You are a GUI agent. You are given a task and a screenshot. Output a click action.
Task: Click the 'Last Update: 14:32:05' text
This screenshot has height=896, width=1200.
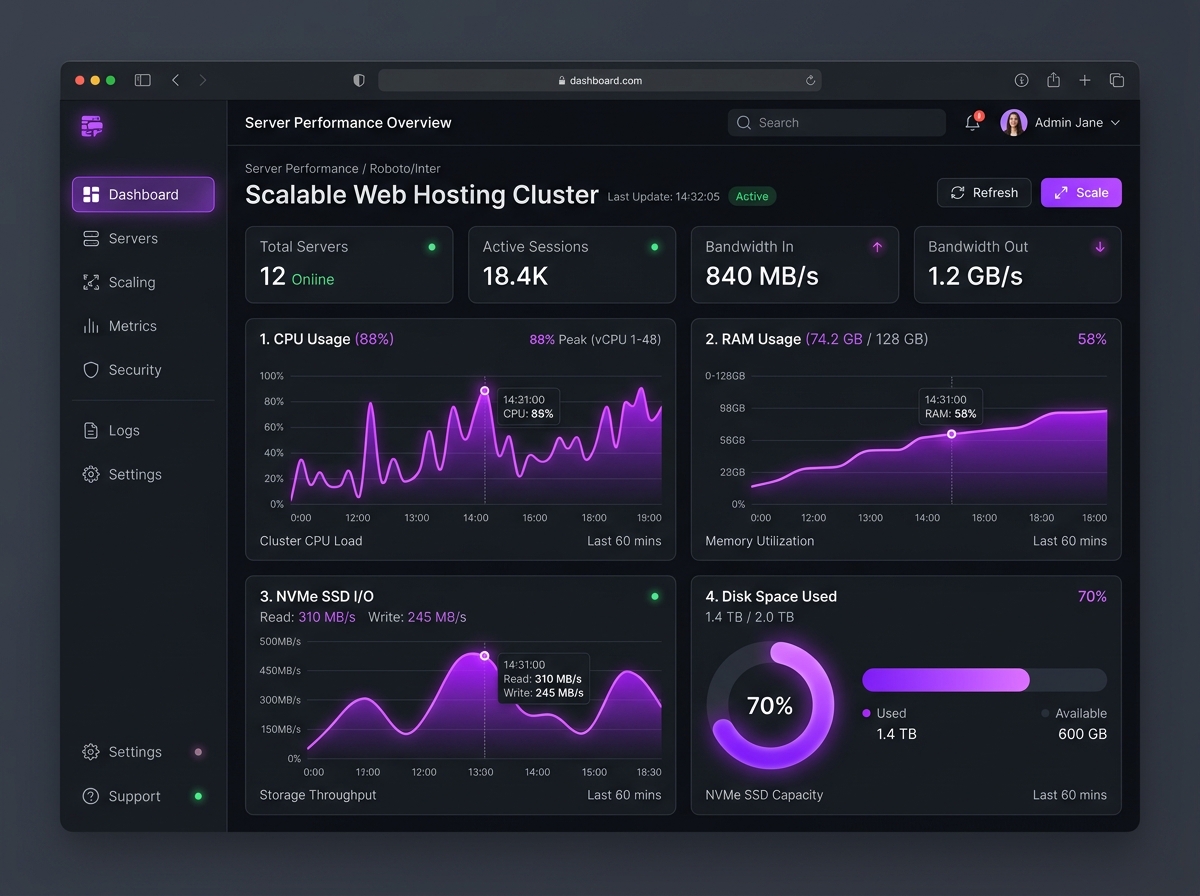664,197
